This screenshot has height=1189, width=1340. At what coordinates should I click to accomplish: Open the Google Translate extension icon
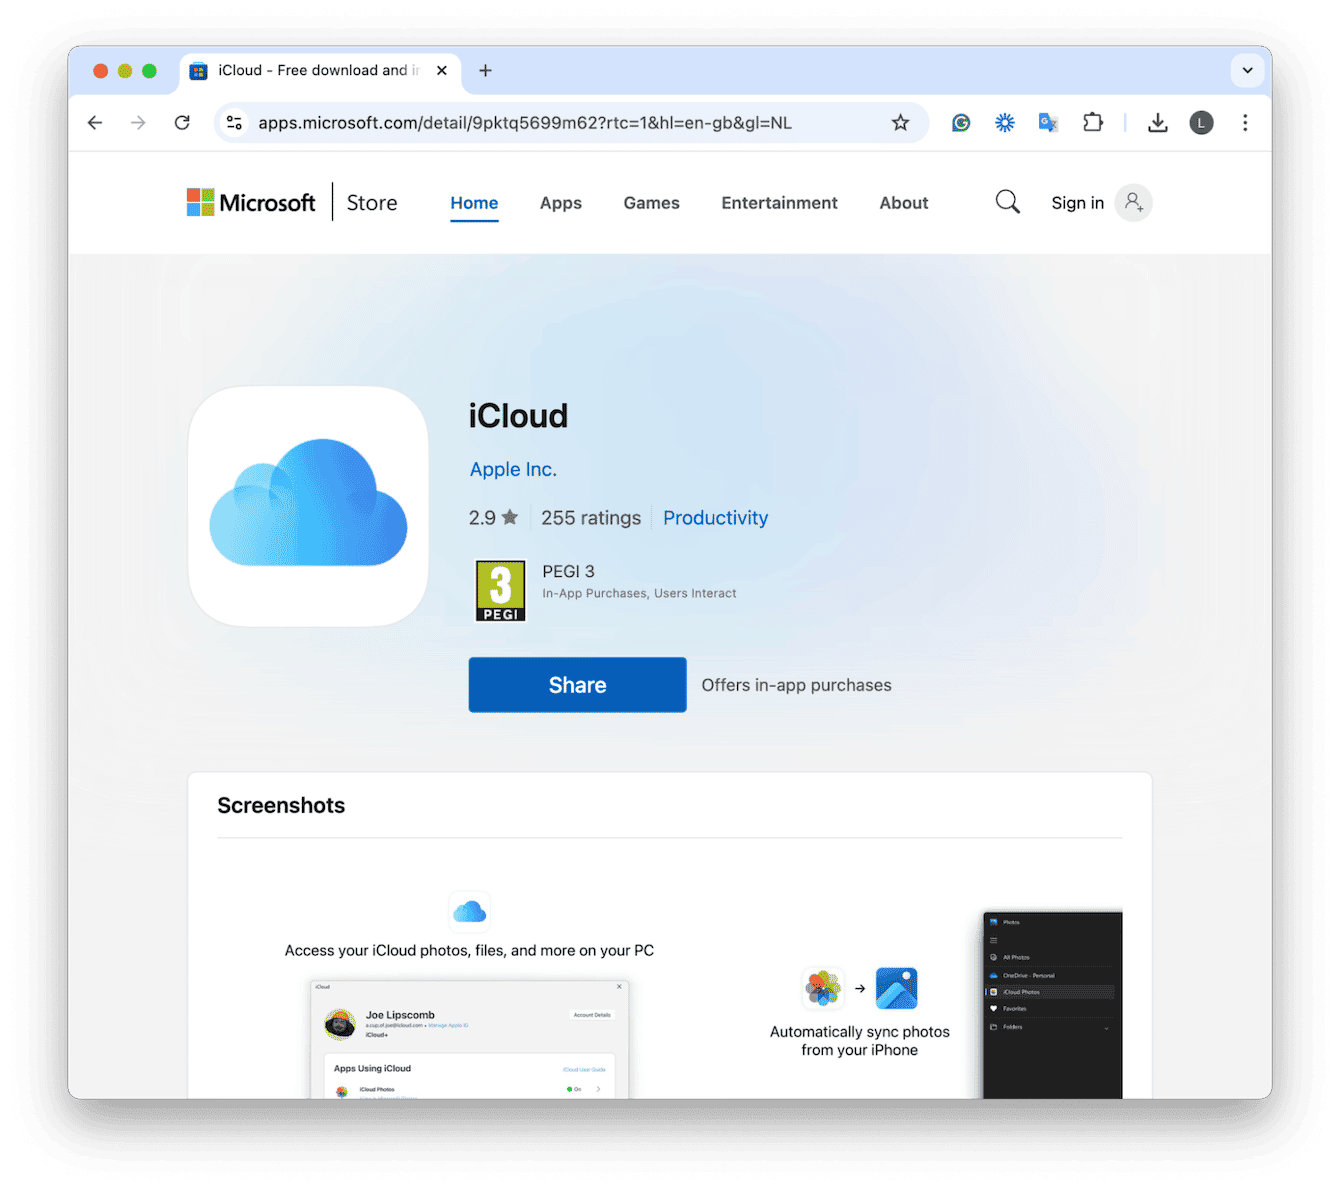1048,122
